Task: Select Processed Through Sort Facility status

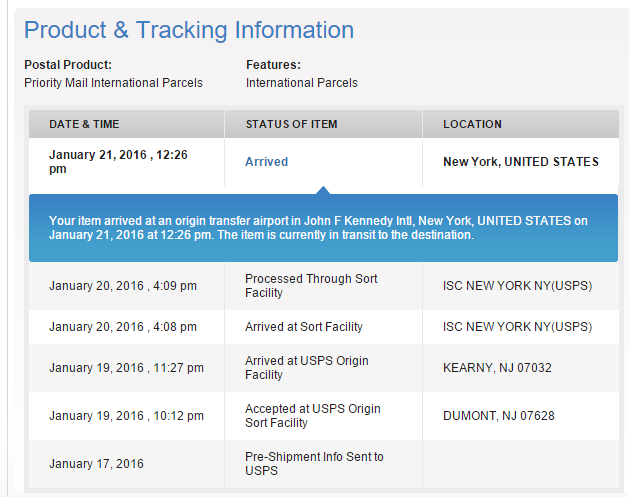Action: tap(311, 286)
